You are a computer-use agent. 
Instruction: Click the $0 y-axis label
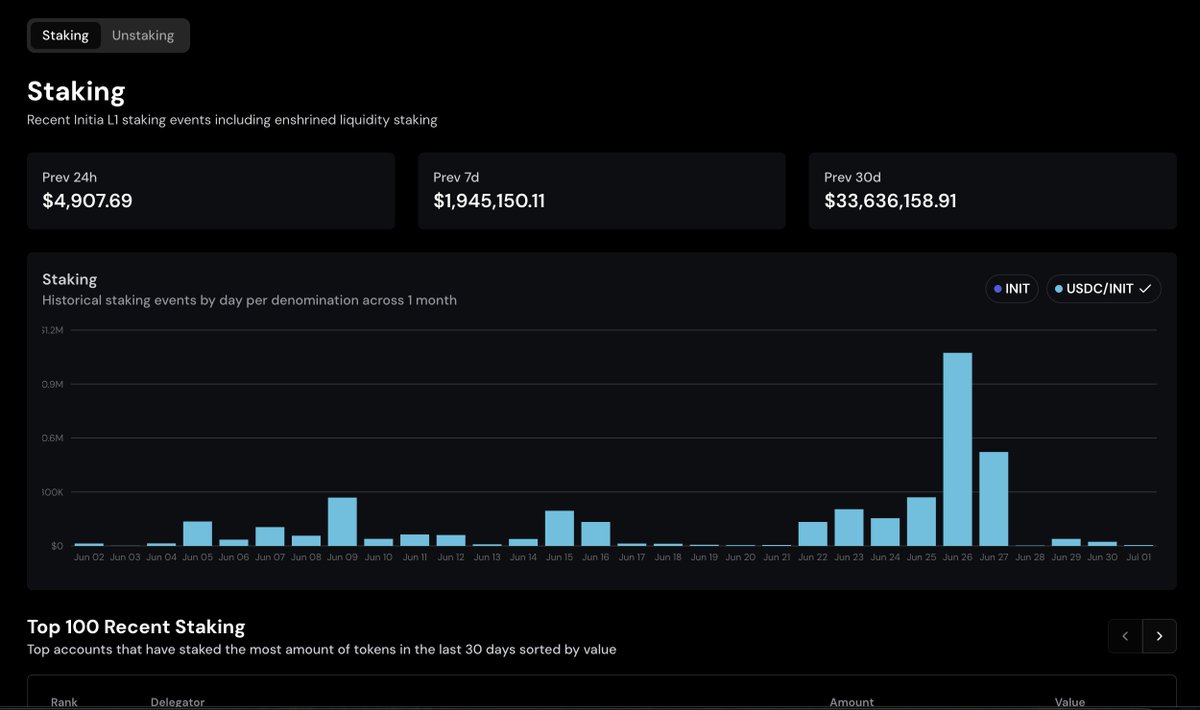[56, 546]
